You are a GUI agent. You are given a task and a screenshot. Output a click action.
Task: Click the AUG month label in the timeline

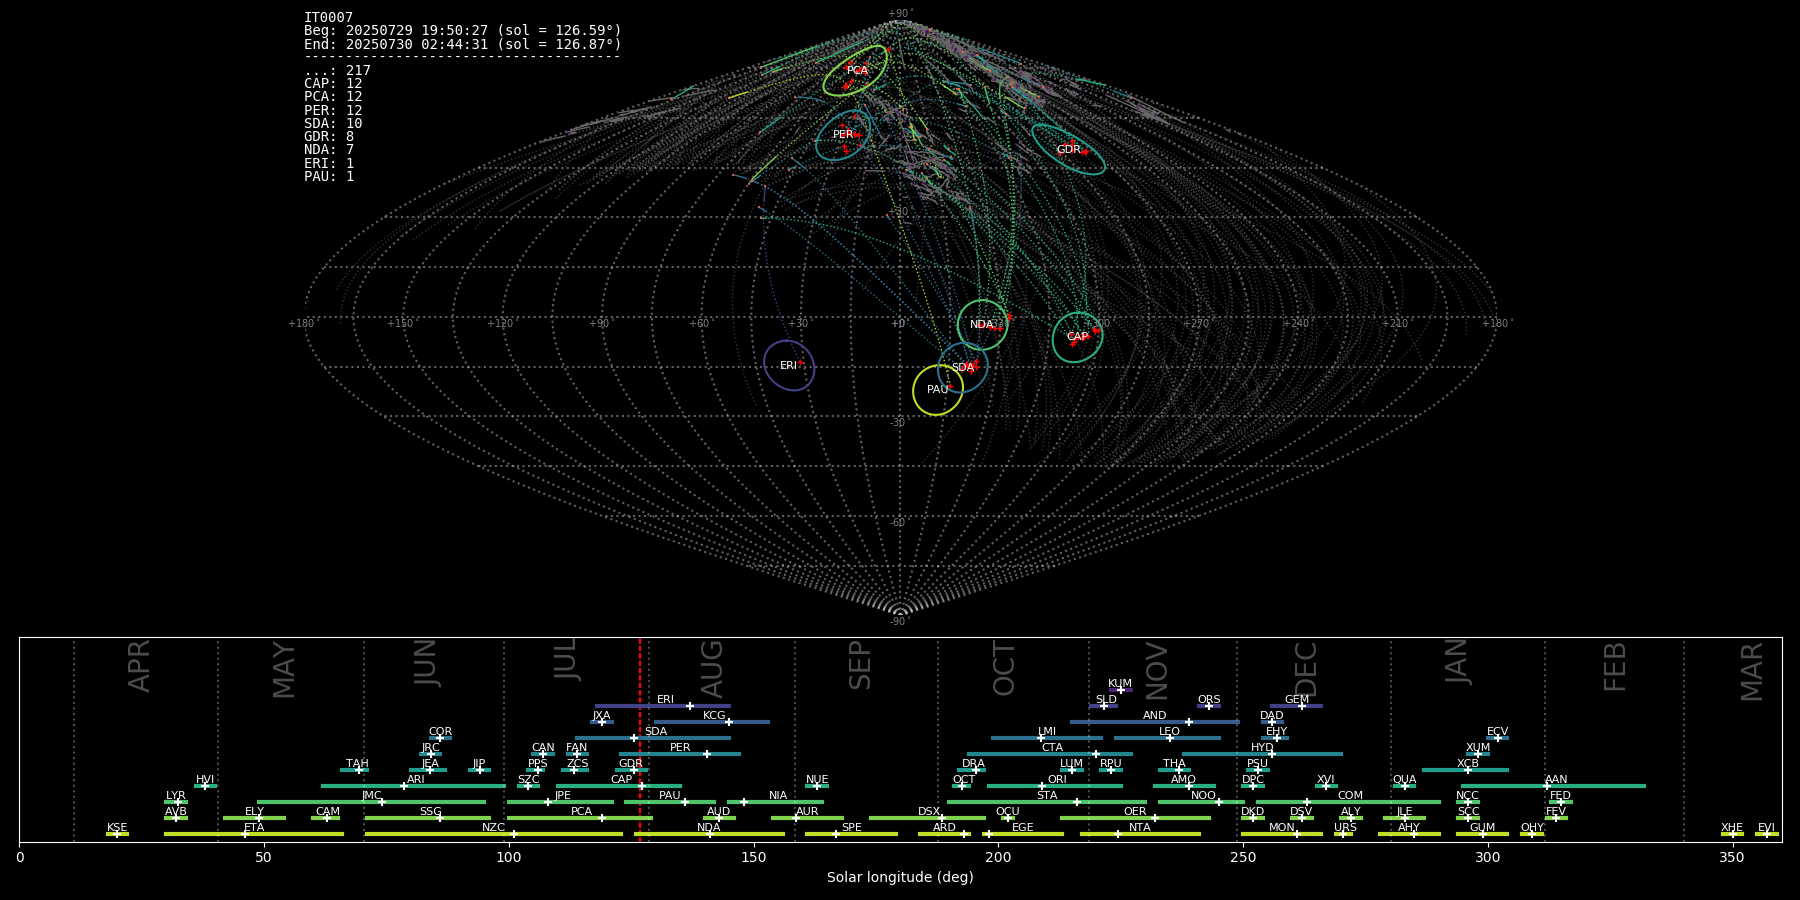click(712, 668)
